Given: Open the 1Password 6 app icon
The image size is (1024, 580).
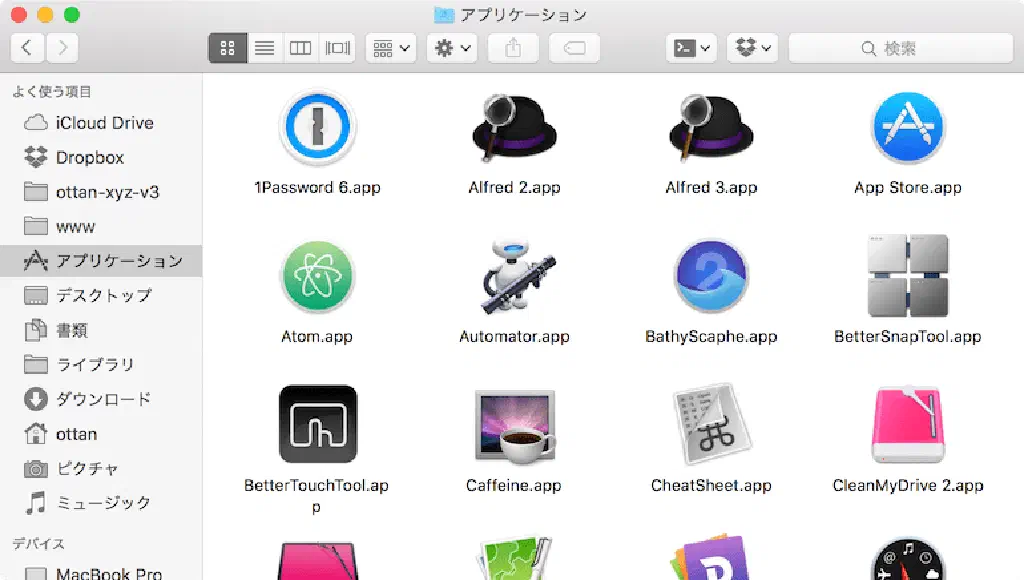Looking at the screenshot, I should coord(317,128).
